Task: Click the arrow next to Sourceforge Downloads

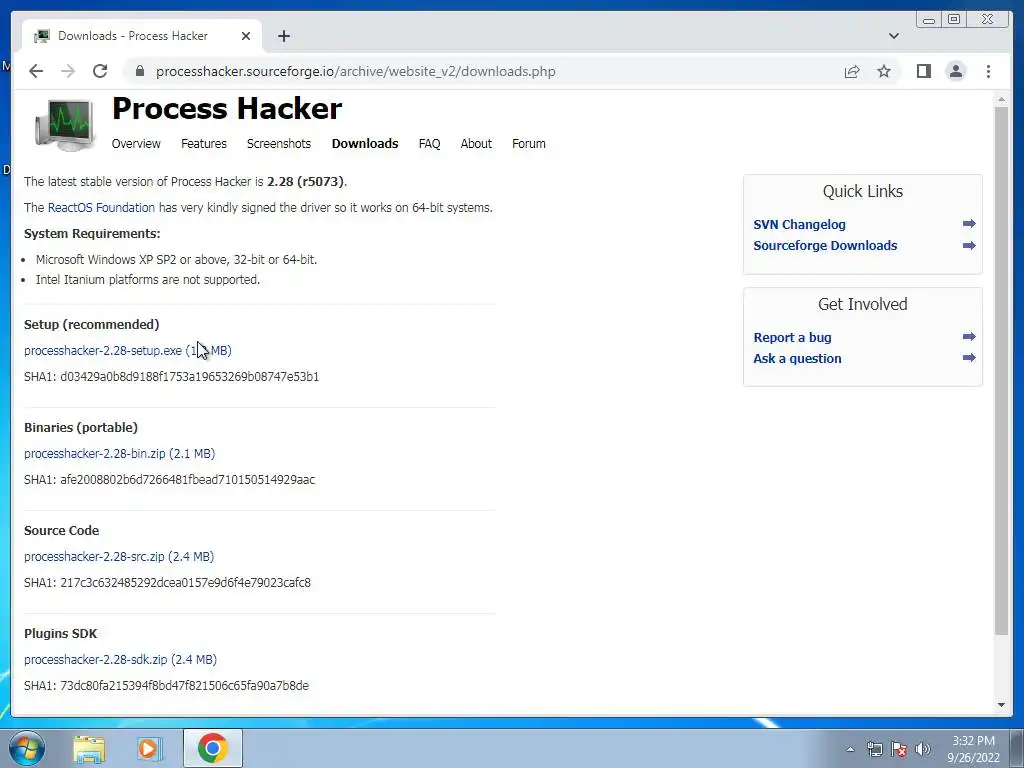Action: pos(968,246)
